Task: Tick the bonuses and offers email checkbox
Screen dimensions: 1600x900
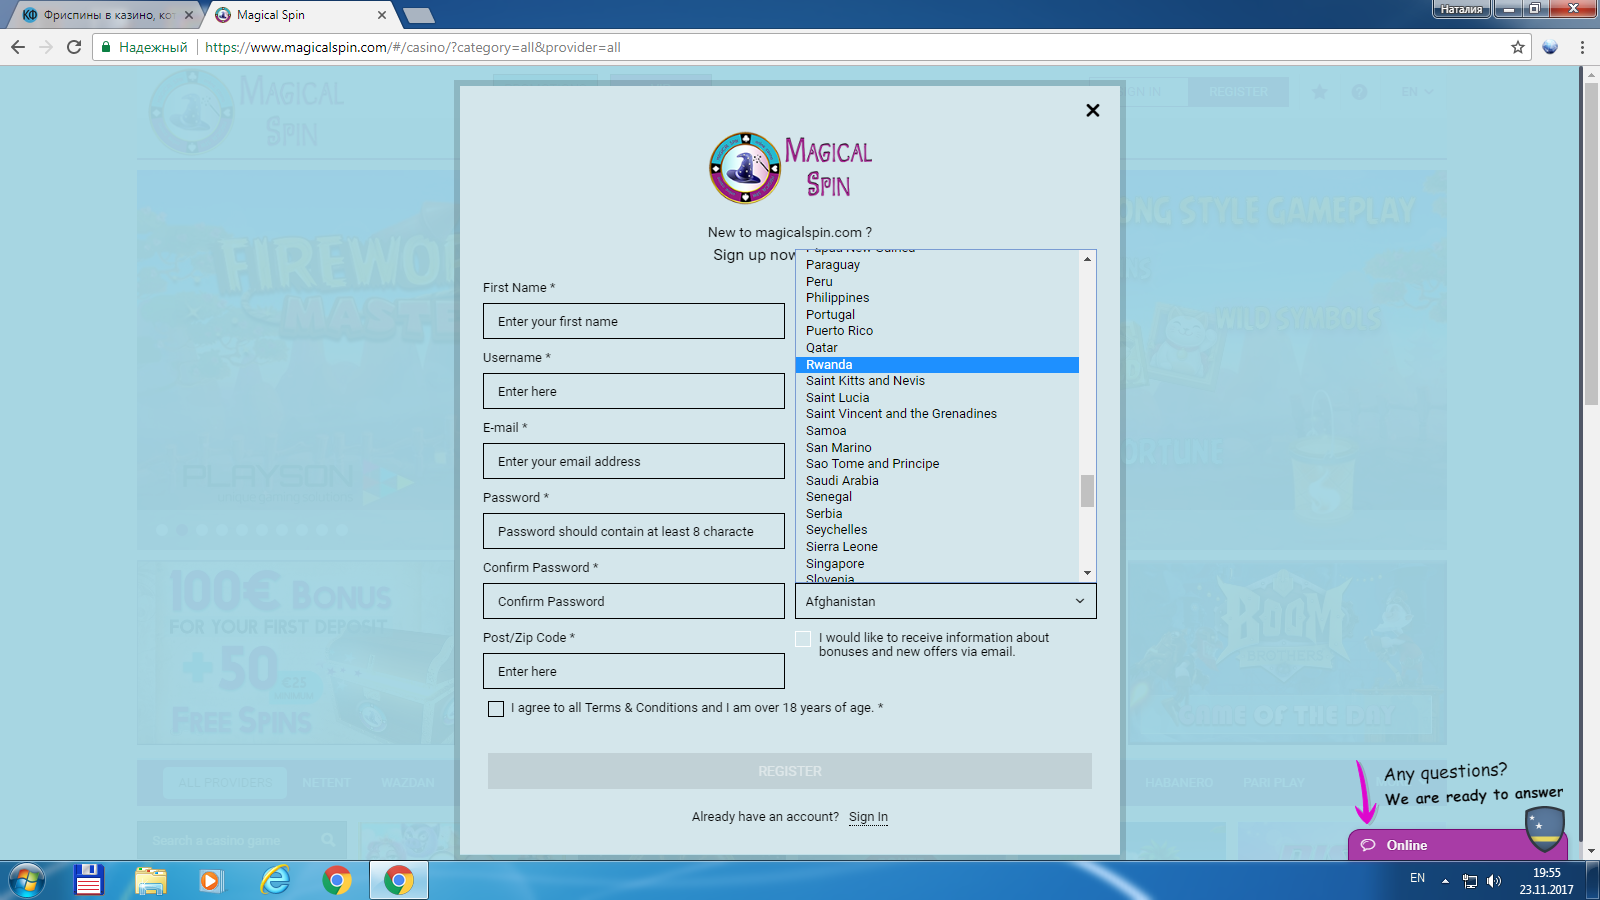Action: [x=803, y=639]
